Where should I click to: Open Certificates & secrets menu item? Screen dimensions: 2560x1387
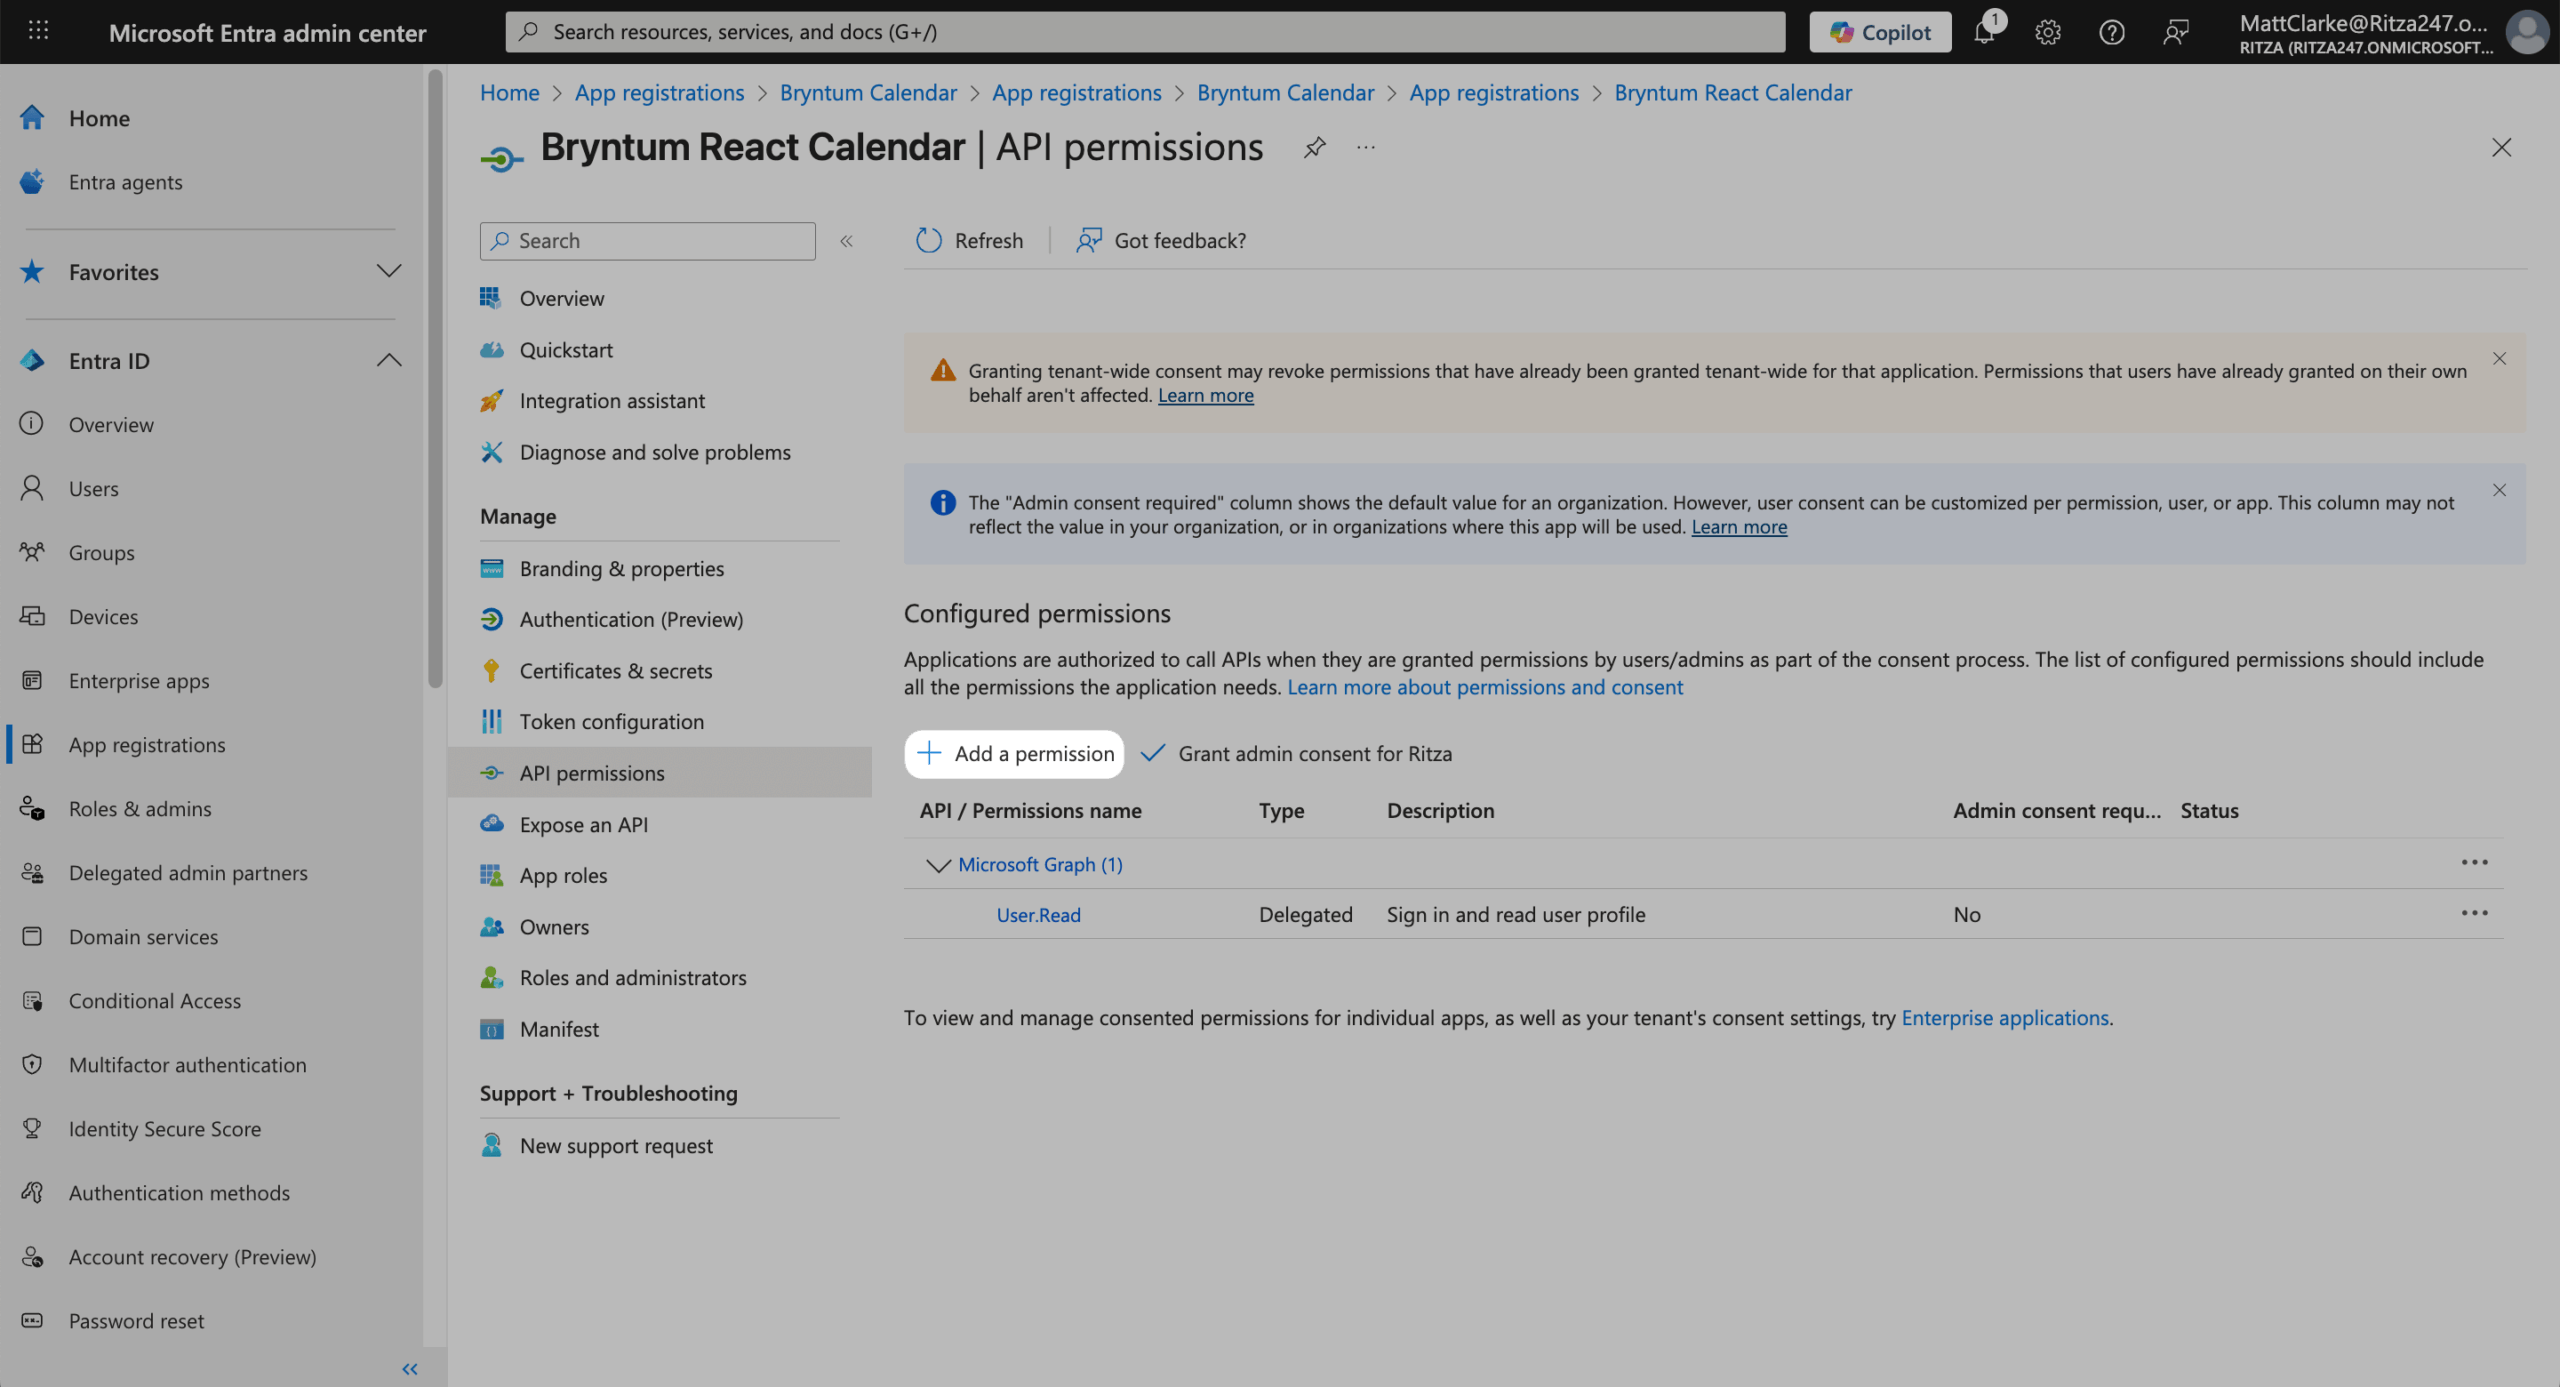(615, 671)
